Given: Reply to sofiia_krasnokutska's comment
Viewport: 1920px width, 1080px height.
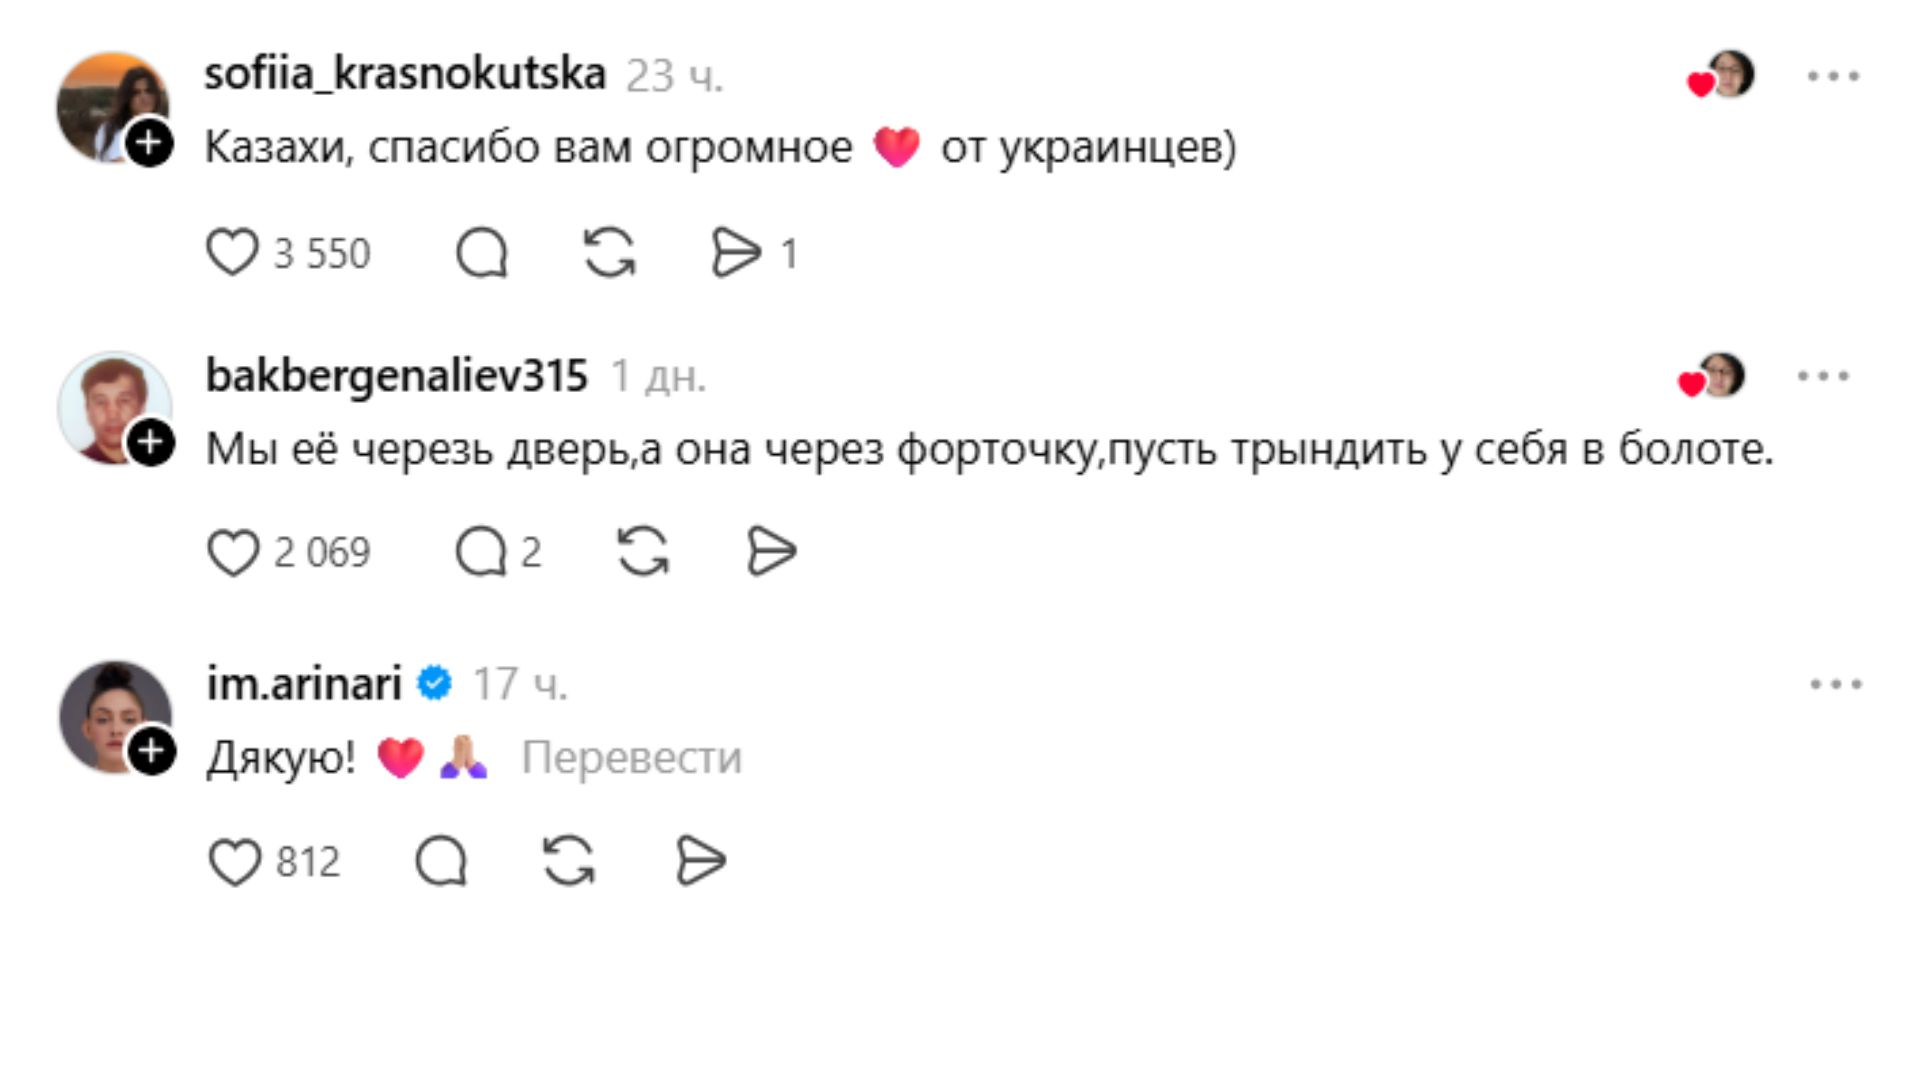Looking at the screenshot, I should [482, 252].
